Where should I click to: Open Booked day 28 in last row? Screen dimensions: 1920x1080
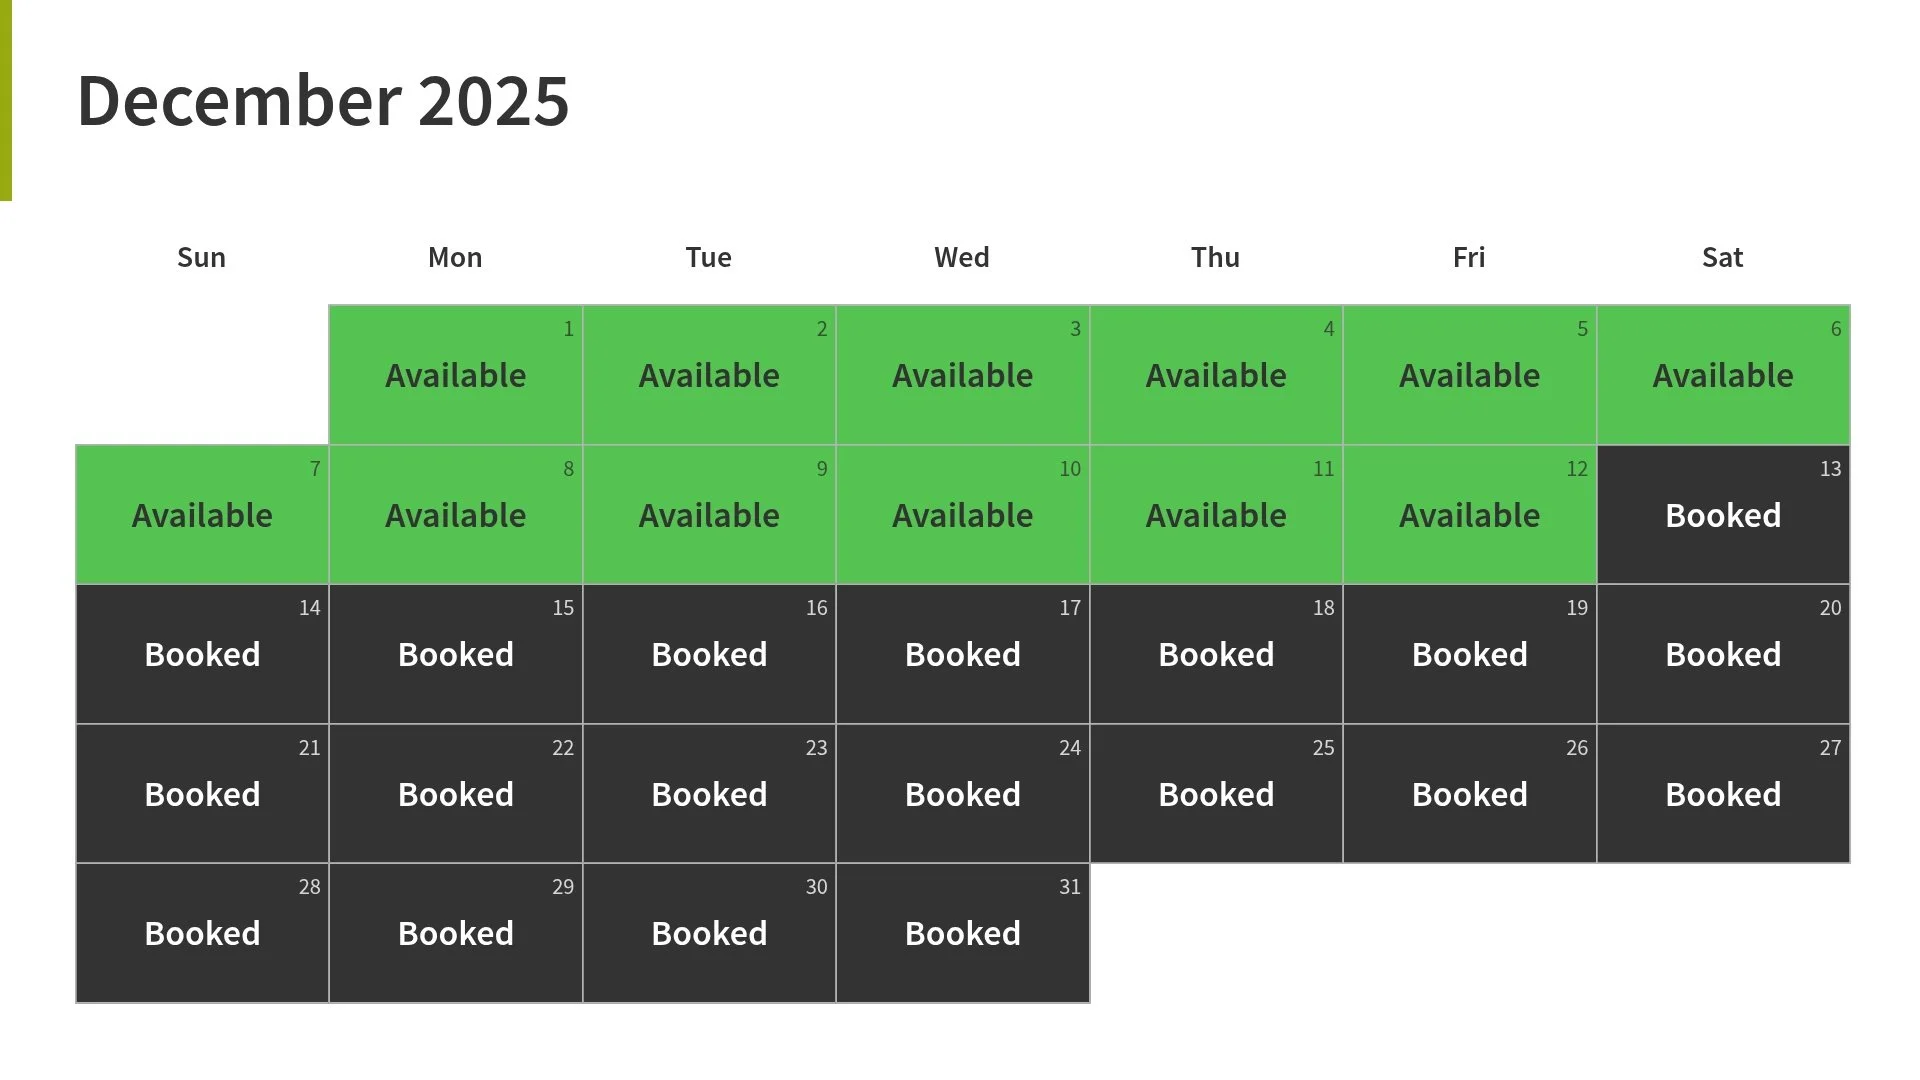[x=202, y=933]
